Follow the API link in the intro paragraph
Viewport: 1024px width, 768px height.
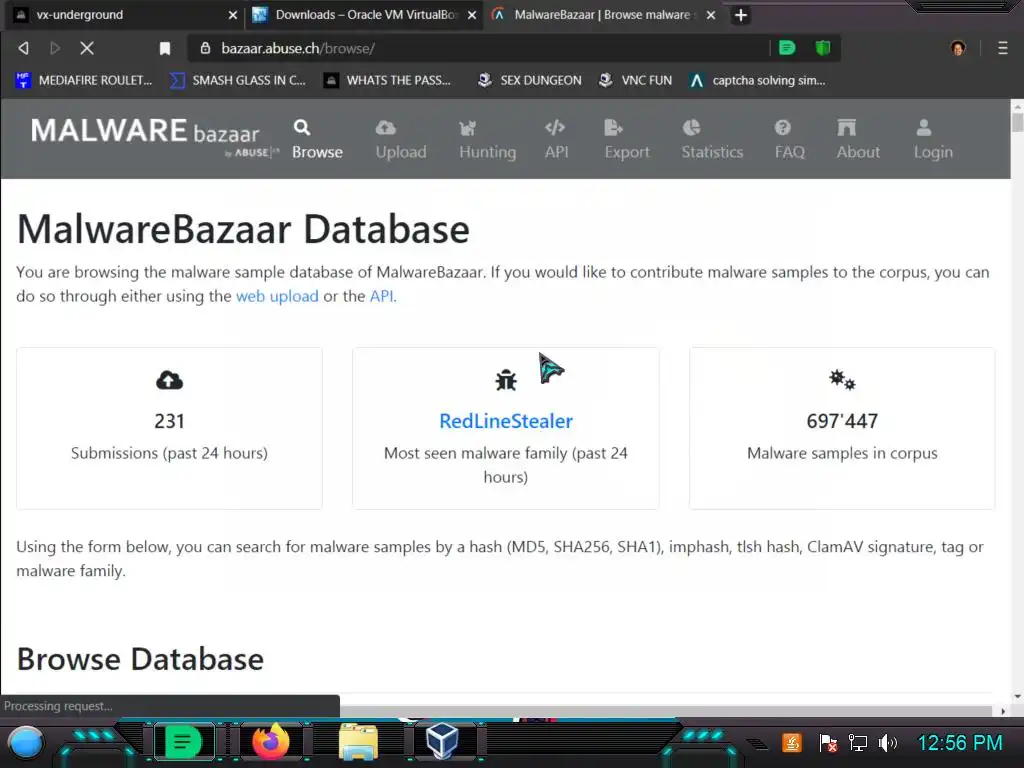(x=381, y=296)
